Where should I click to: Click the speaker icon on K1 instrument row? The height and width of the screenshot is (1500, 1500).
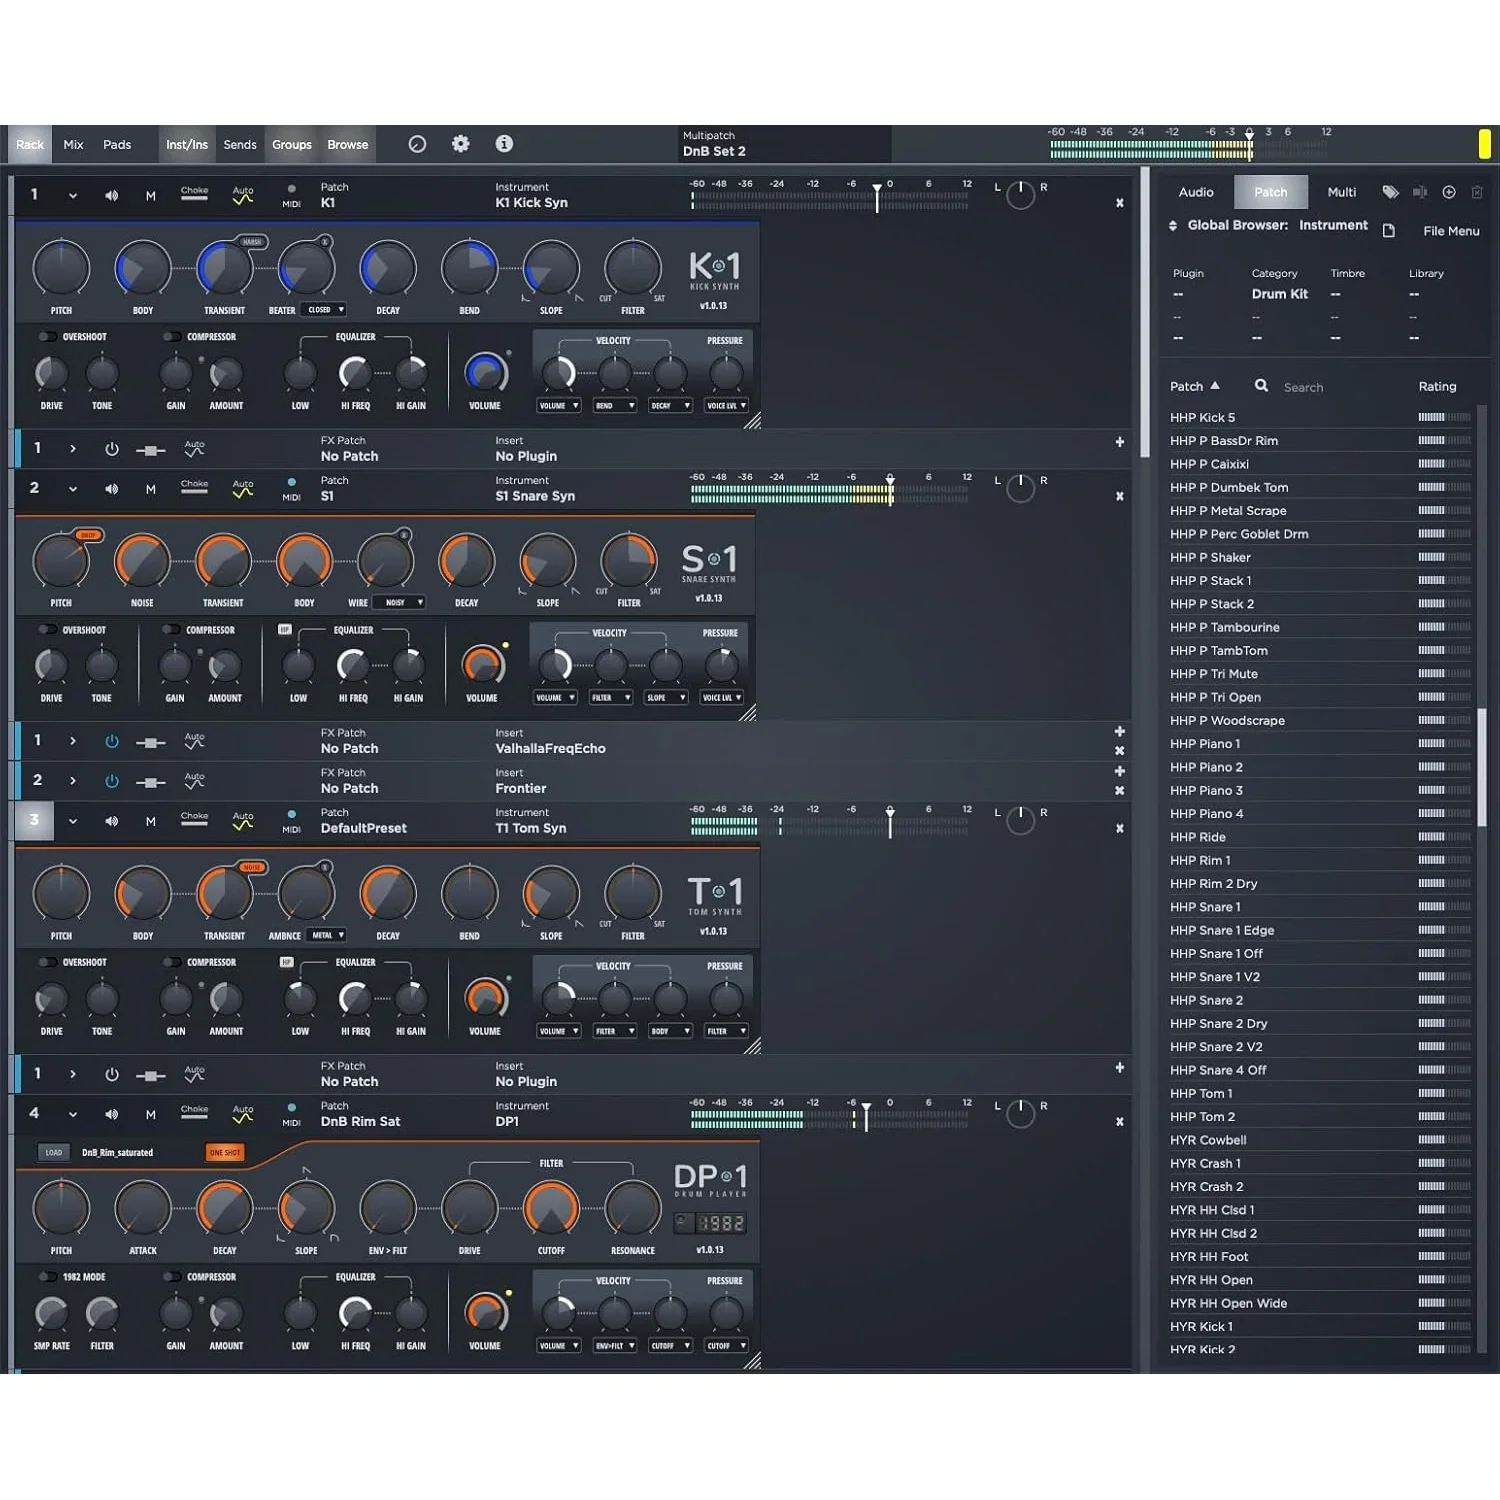111,196
